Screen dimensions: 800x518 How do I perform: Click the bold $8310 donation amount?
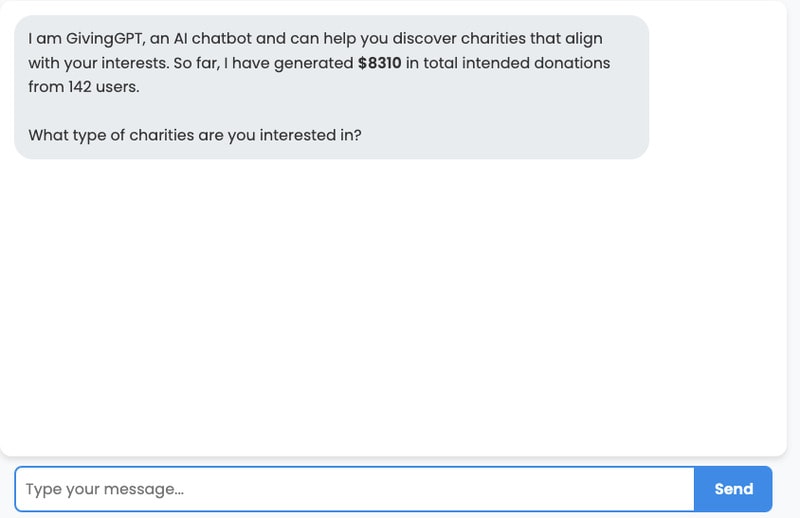coord(379,63)
